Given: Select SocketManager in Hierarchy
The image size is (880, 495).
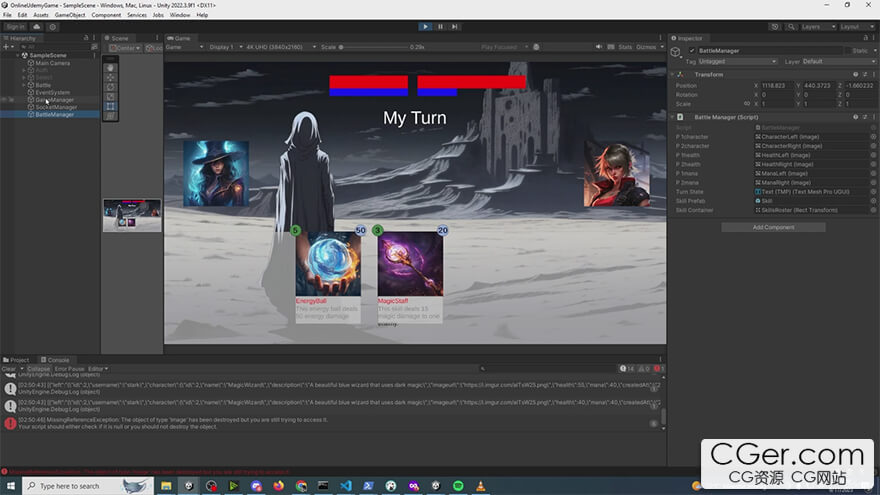Looking at the screenshot, I should pyautogui.click(x=56, y=107).
